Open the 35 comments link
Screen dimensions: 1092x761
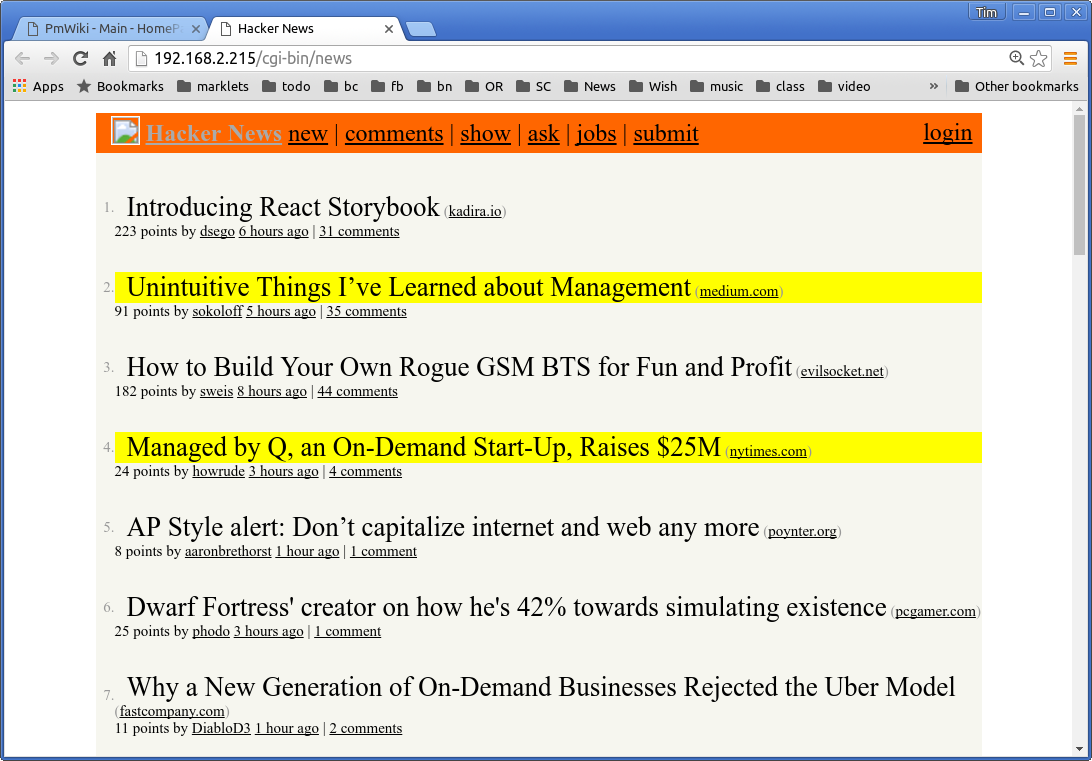tap(366, 311)
